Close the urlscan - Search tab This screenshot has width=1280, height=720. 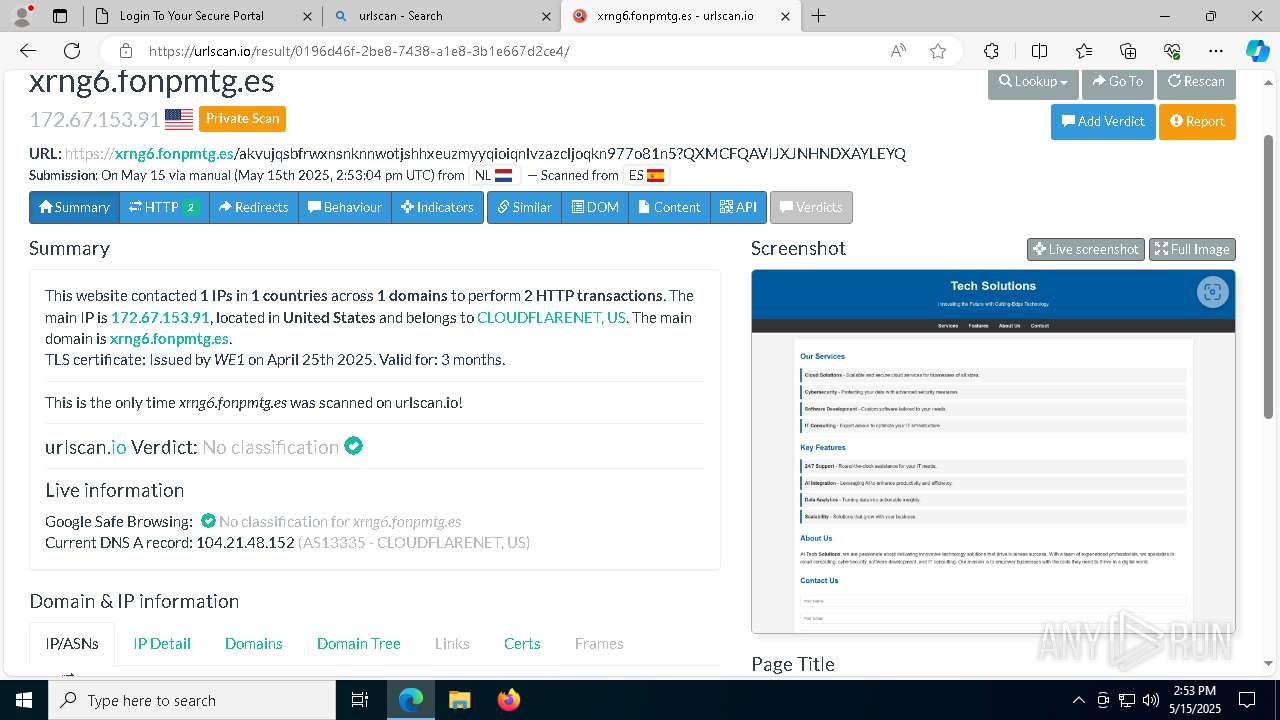547,16
